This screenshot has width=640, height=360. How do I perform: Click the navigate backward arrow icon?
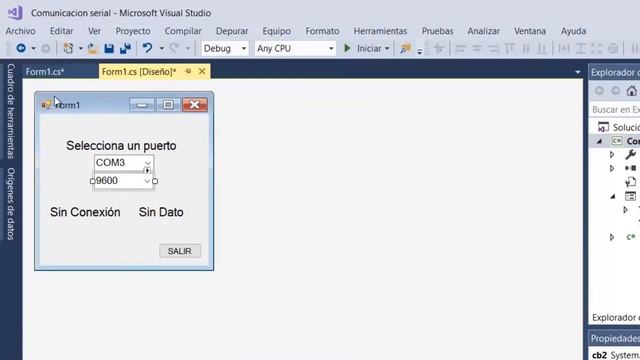click(21, 49)
